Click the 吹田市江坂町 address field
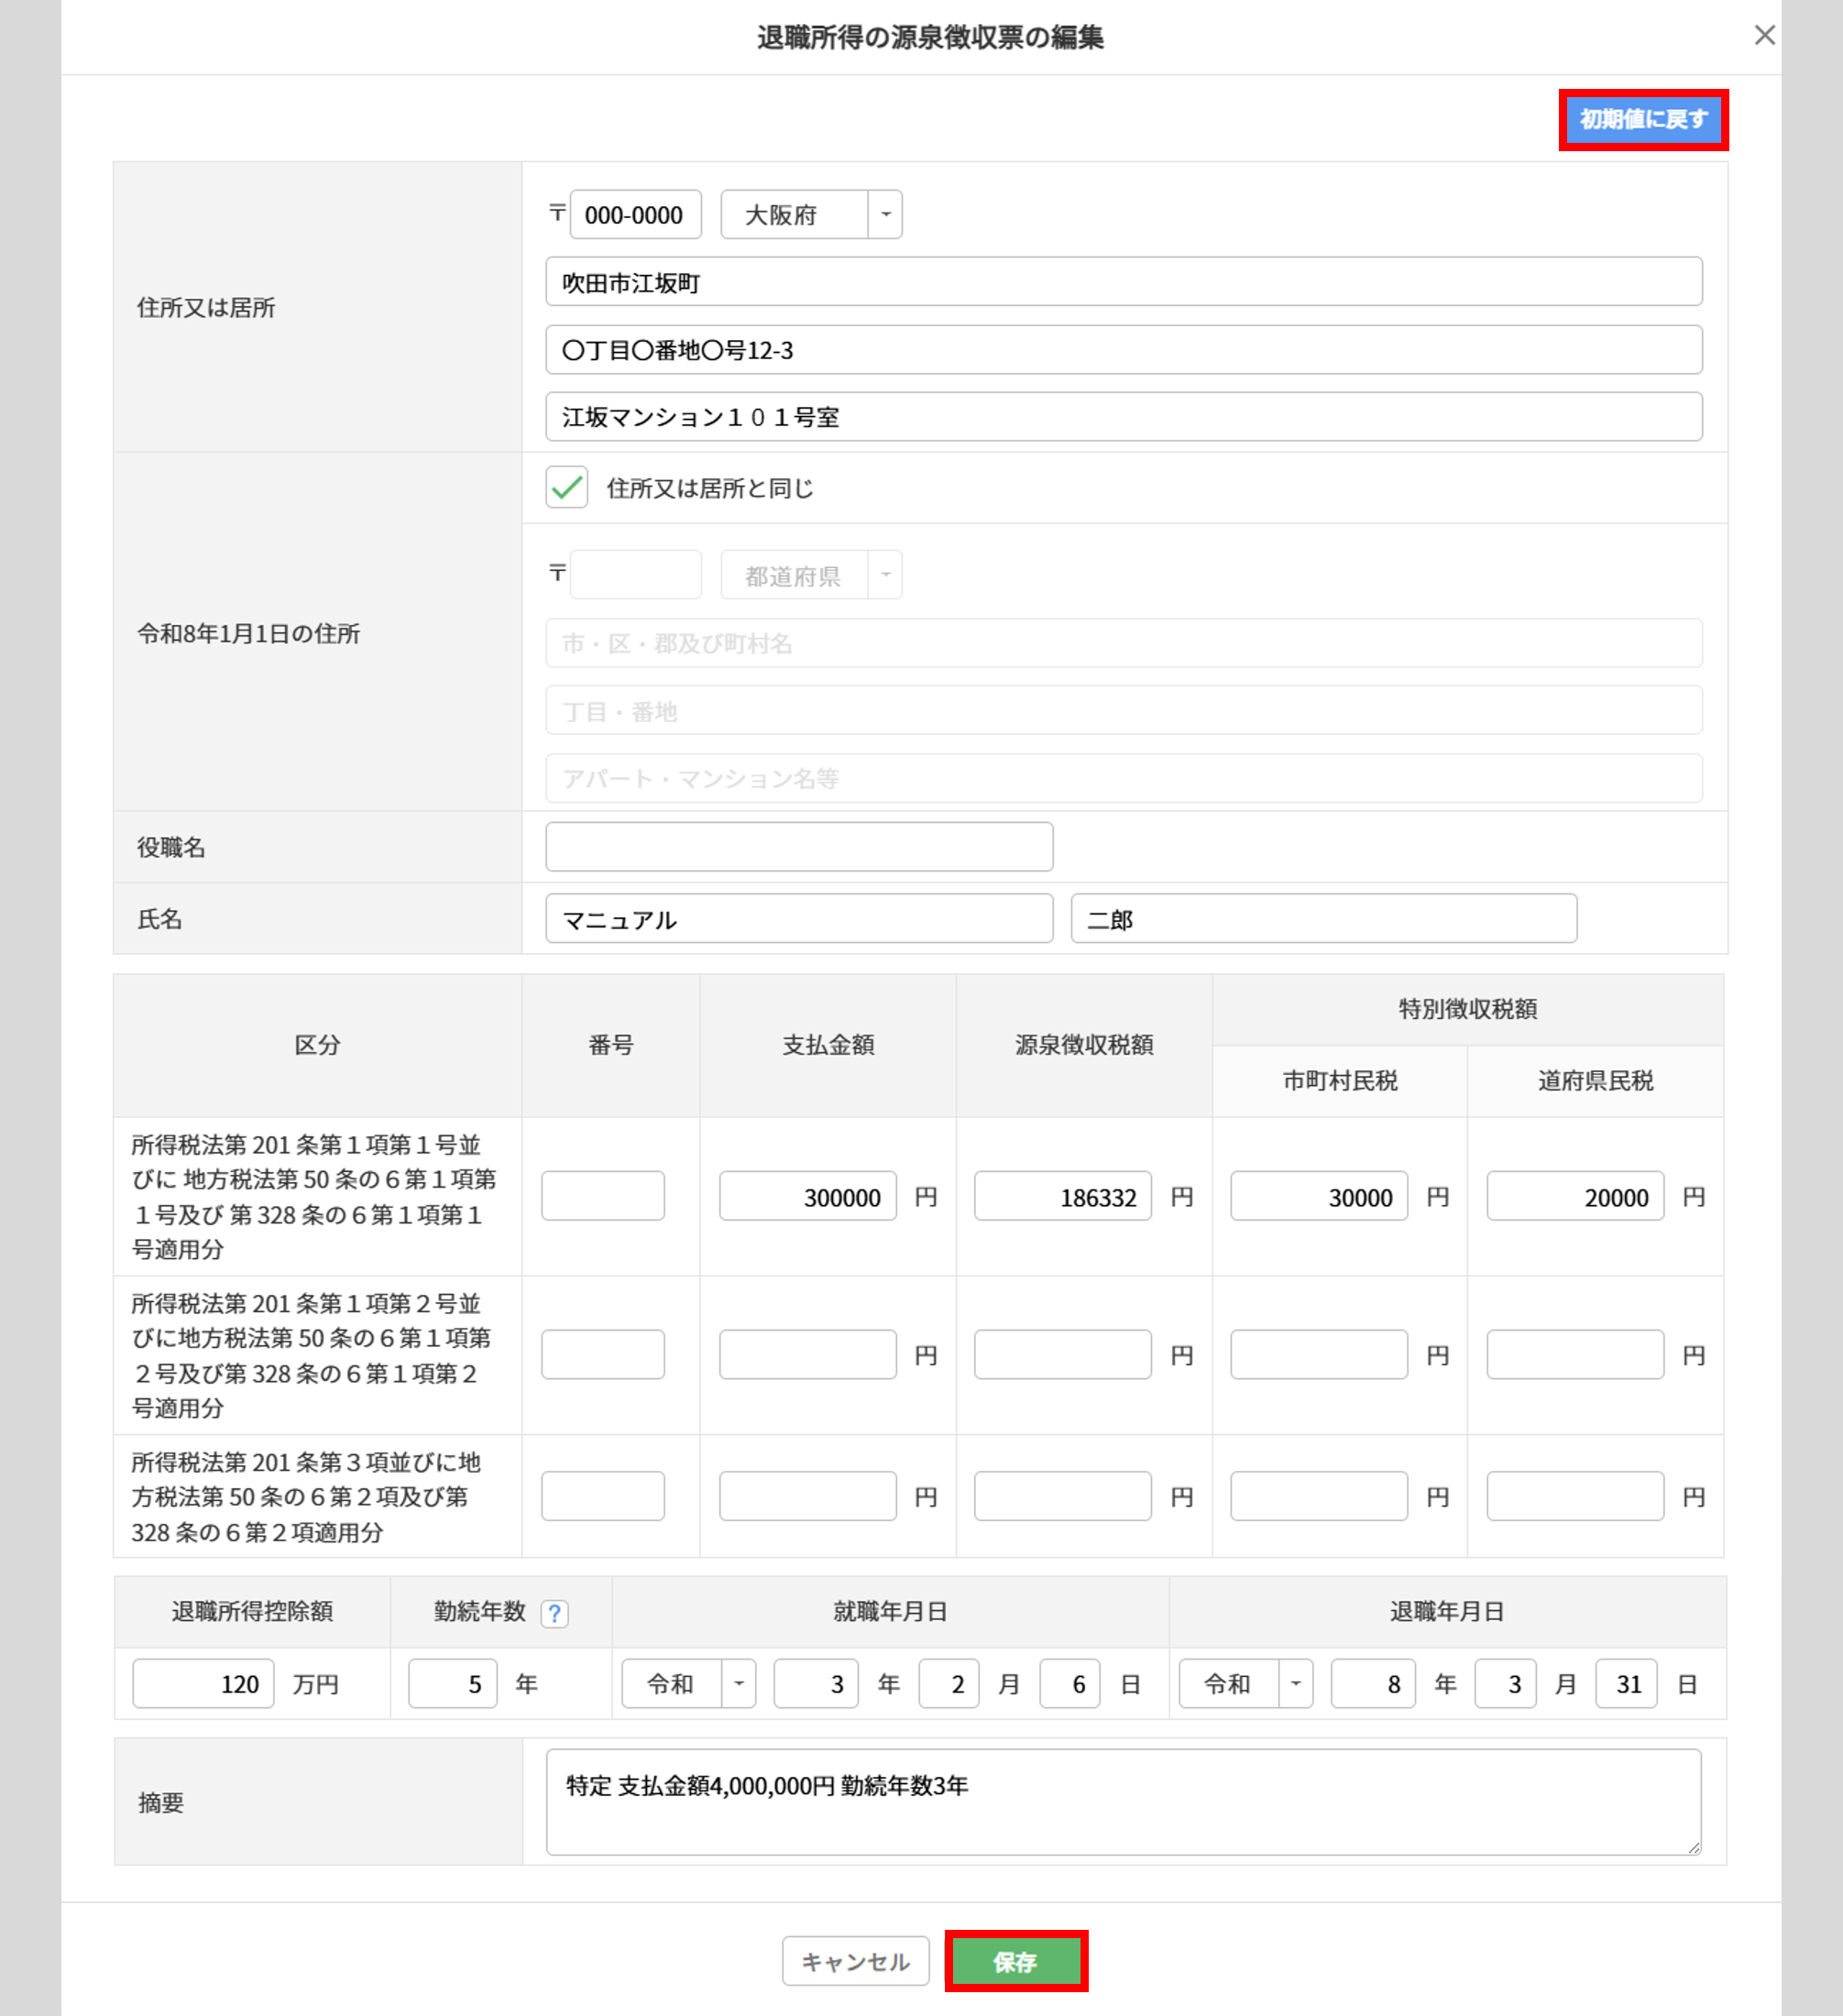Screen dimensions: 1843x2016 pos(1123,283)
